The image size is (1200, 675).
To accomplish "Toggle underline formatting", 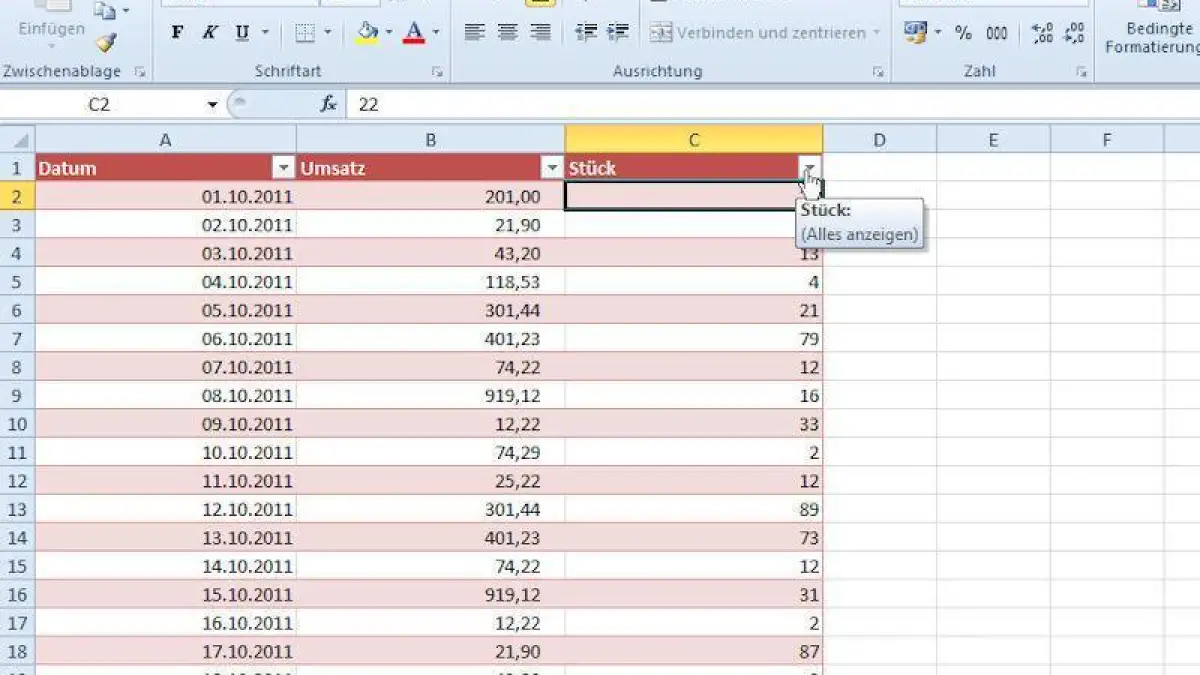I will click(x=240, y=32).
